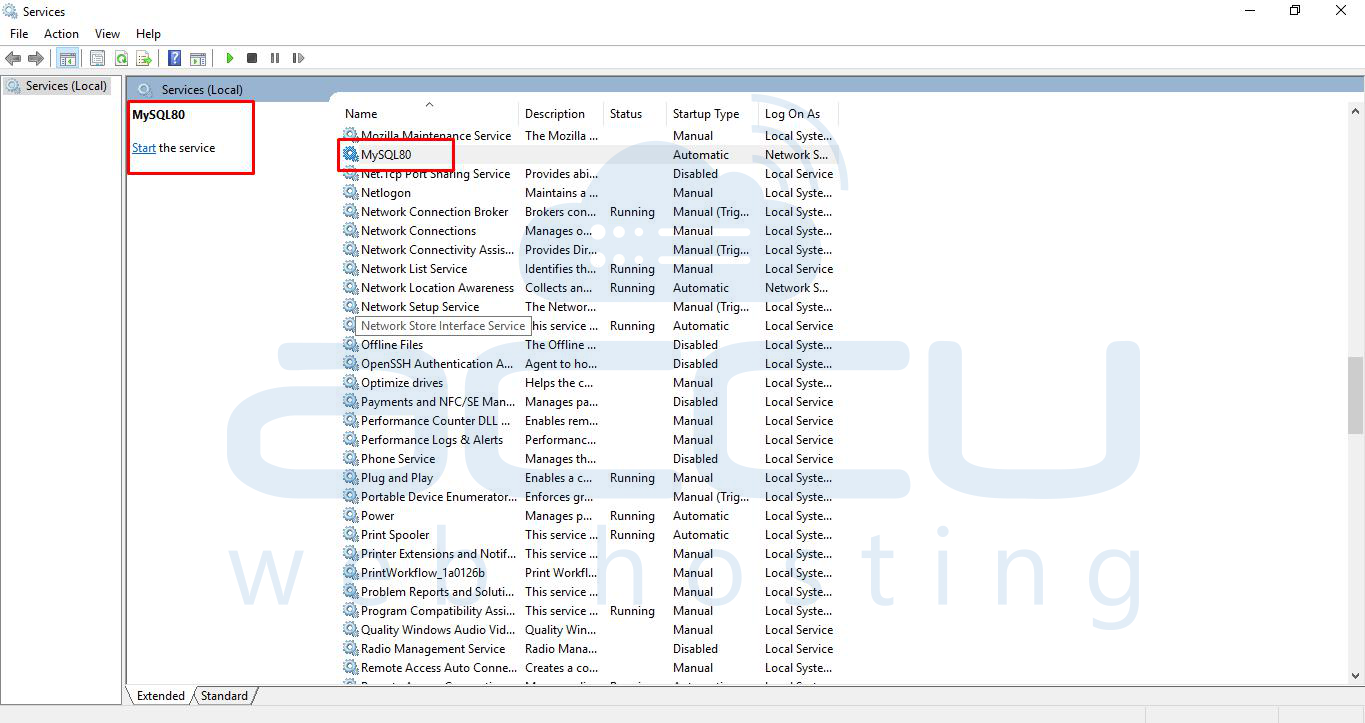Select Performance Logs & Alerts service
Viewport: 1365px width, 723px height.
[x=589, y=439]
